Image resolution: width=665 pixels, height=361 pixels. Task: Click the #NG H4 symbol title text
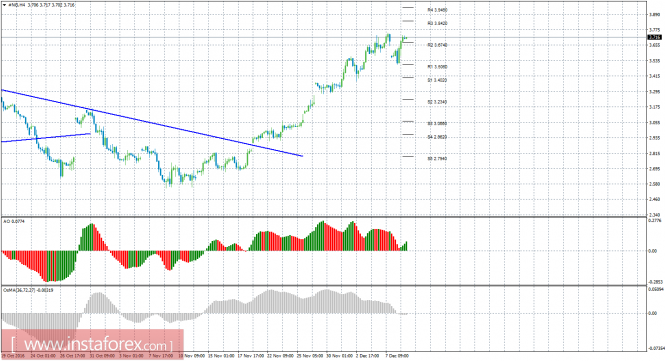[16, 5]
